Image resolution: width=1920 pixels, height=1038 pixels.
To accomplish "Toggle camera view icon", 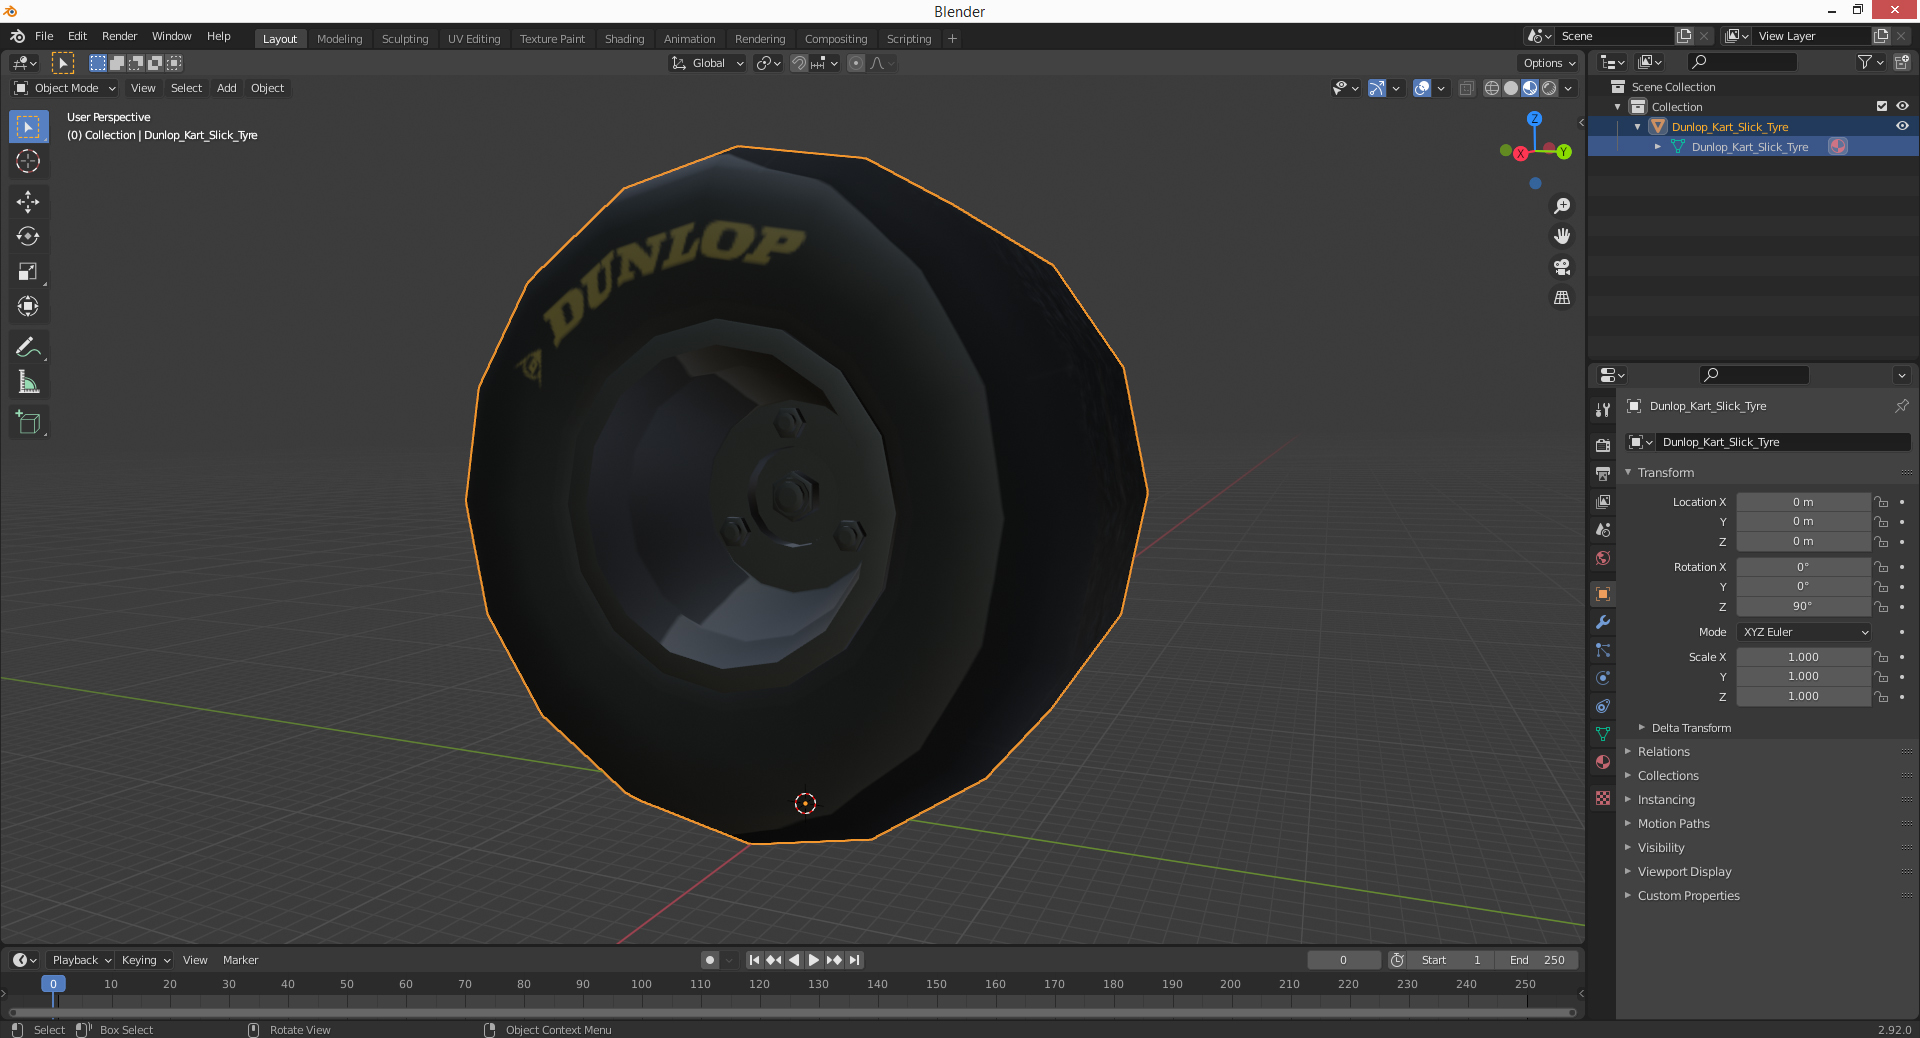I will pyautogui.click(x=1562, y=267).
